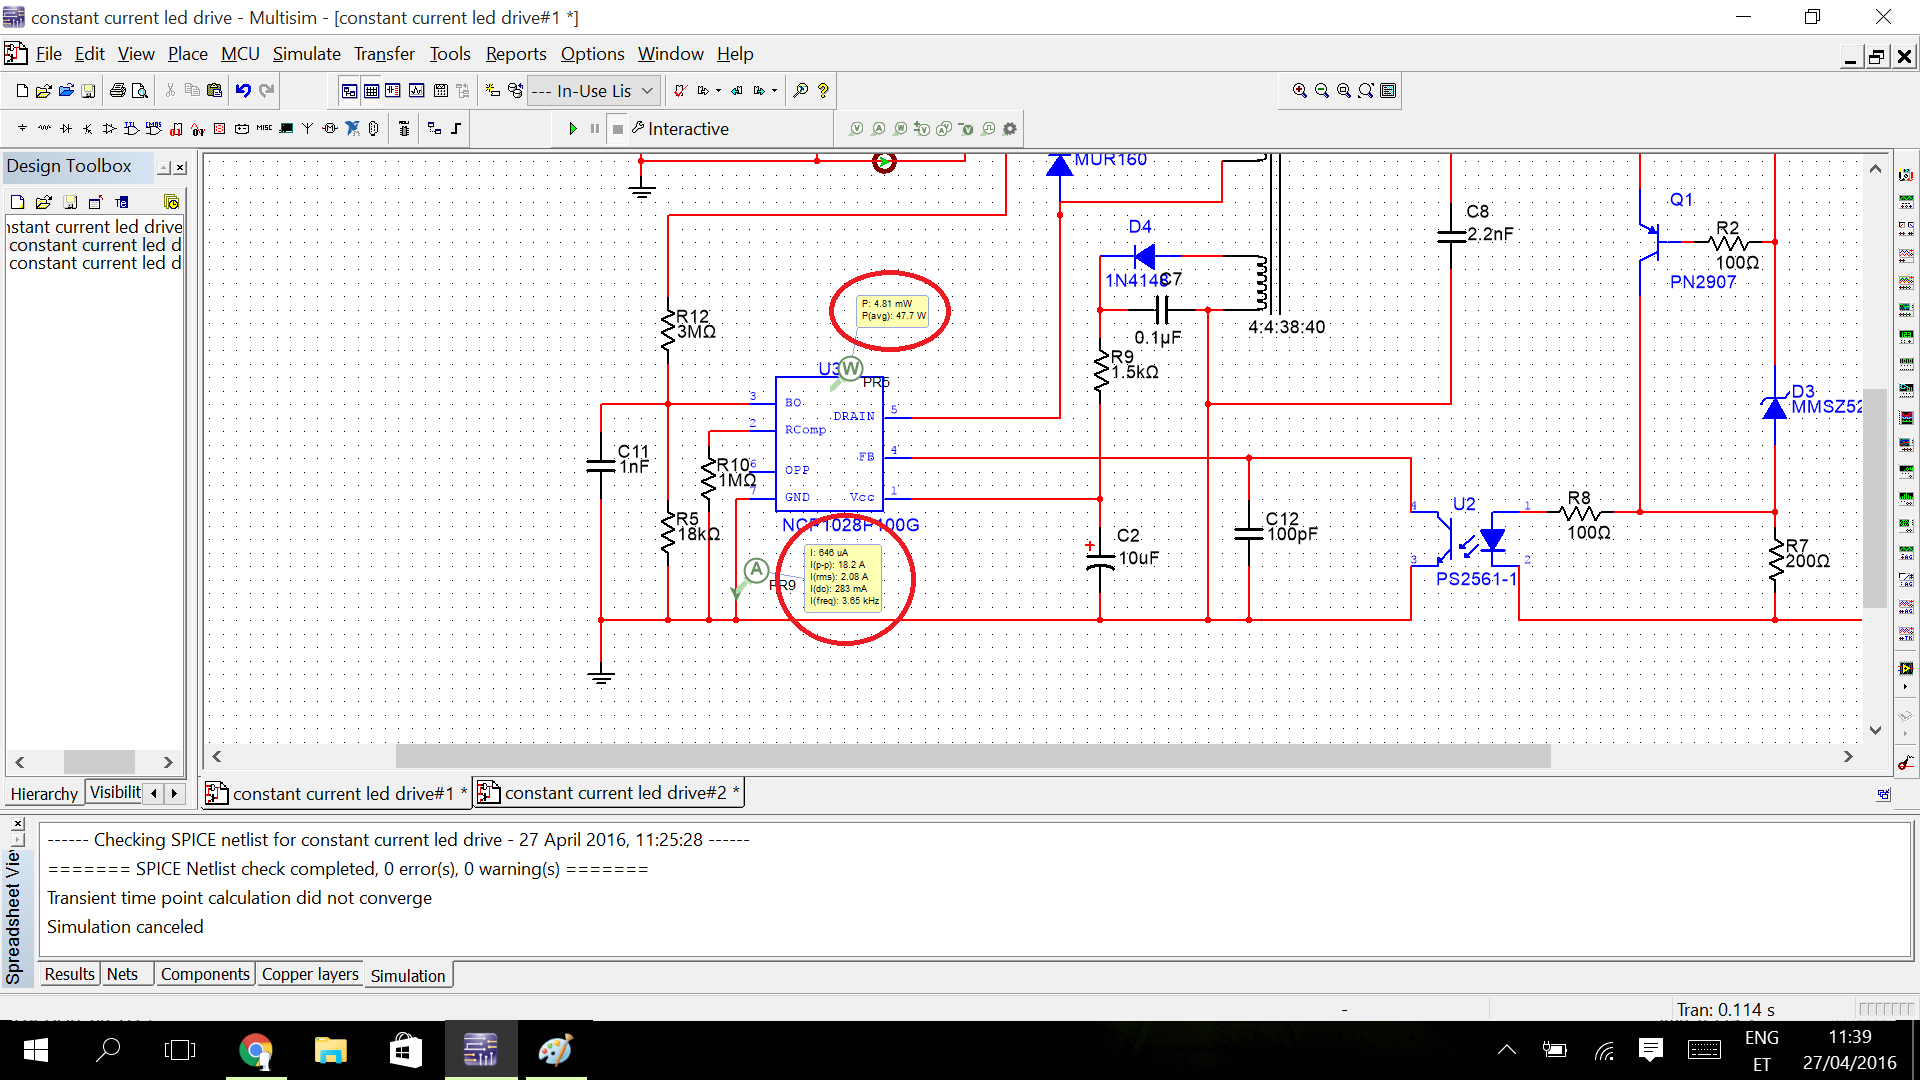Open Interactive analysis settings
This screenshot has height=1080, width=1920.
[x=680, y=129]
